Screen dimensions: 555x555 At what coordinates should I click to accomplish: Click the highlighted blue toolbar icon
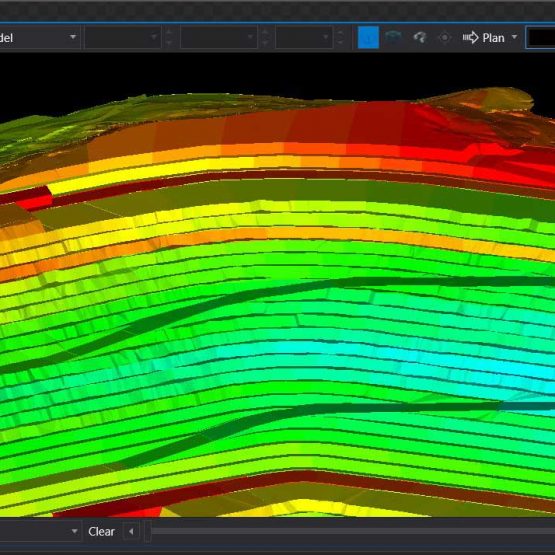[368, 37]
